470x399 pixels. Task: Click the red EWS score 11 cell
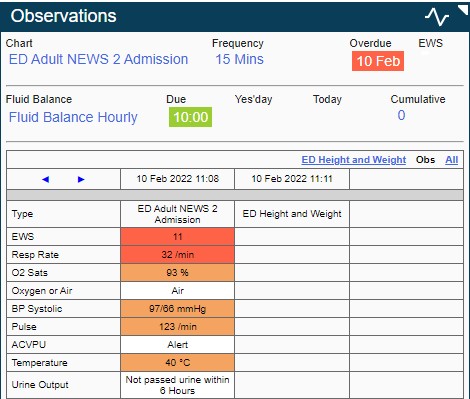click(178, 237)
